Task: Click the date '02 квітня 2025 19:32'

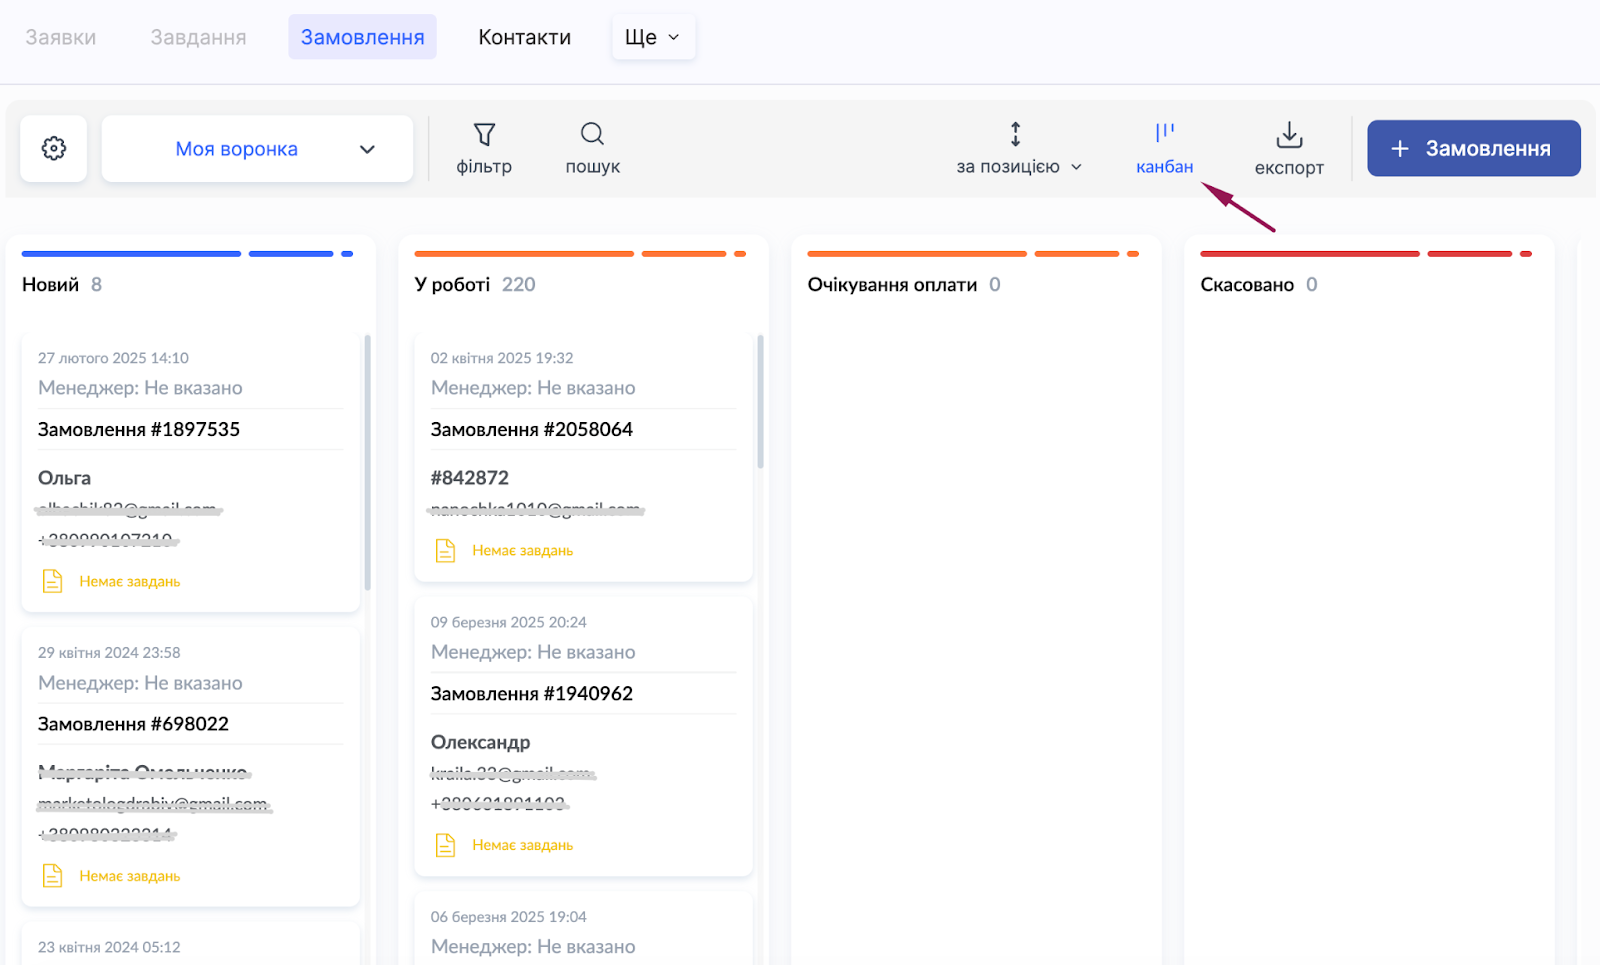Action: pos(502,358)
